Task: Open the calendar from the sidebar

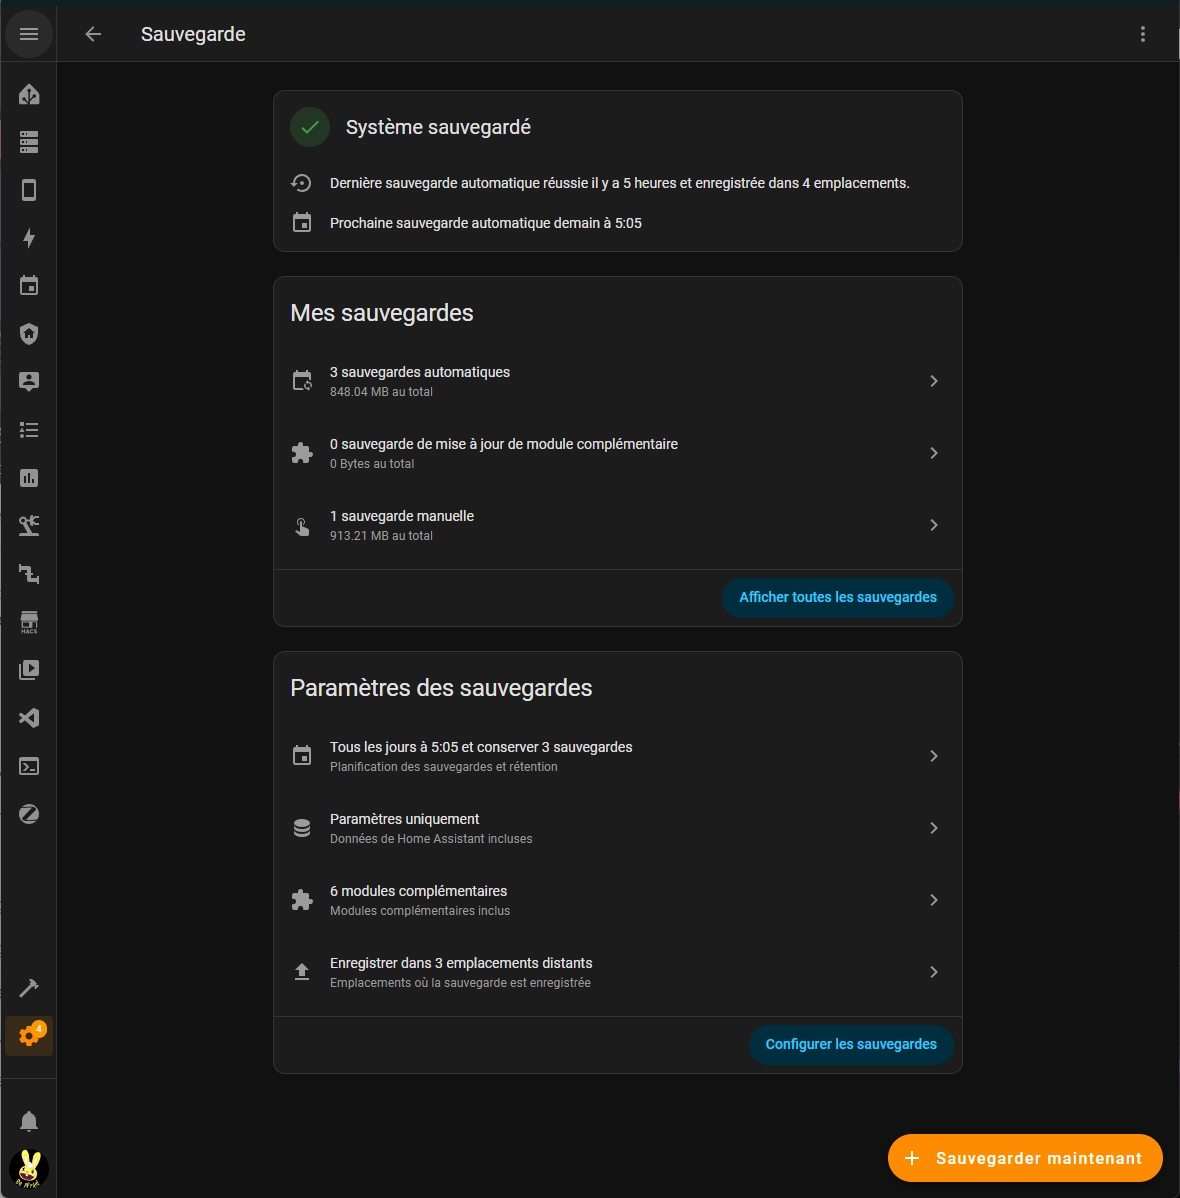Action: 28,286
